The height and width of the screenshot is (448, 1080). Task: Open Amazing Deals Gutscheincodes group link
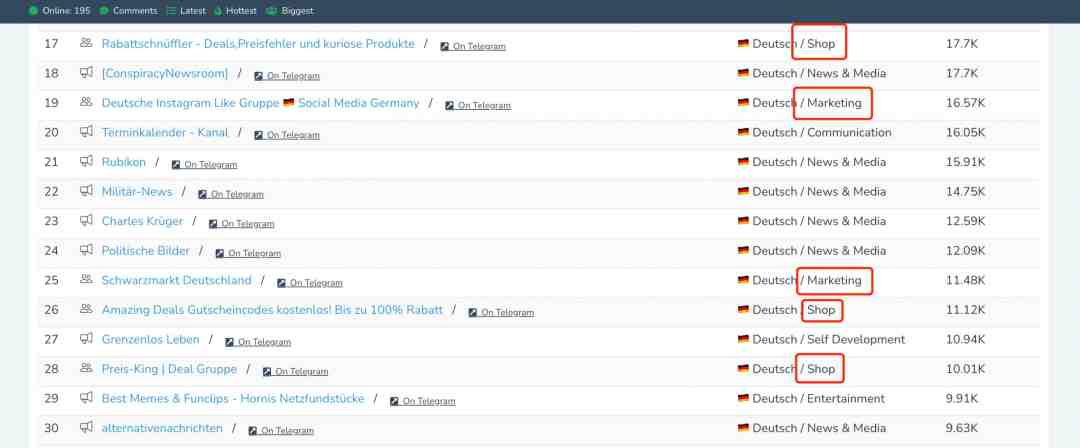(x=272, y=310)
